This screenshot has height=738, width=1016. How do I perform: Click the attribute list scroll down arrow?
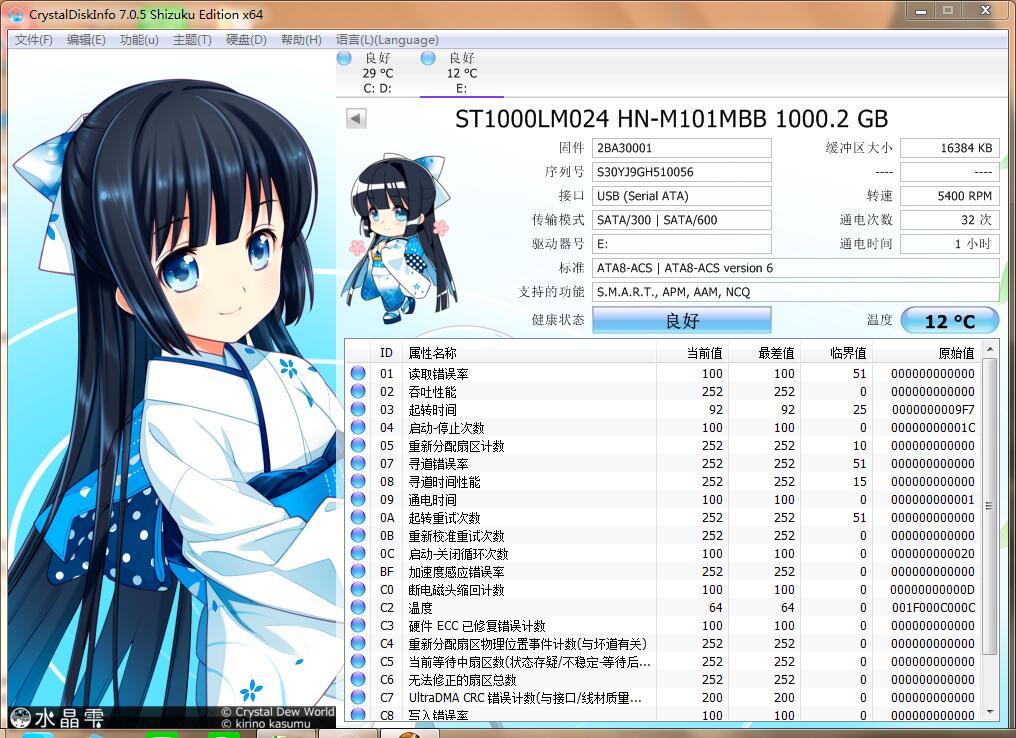(x=989, y=711)
